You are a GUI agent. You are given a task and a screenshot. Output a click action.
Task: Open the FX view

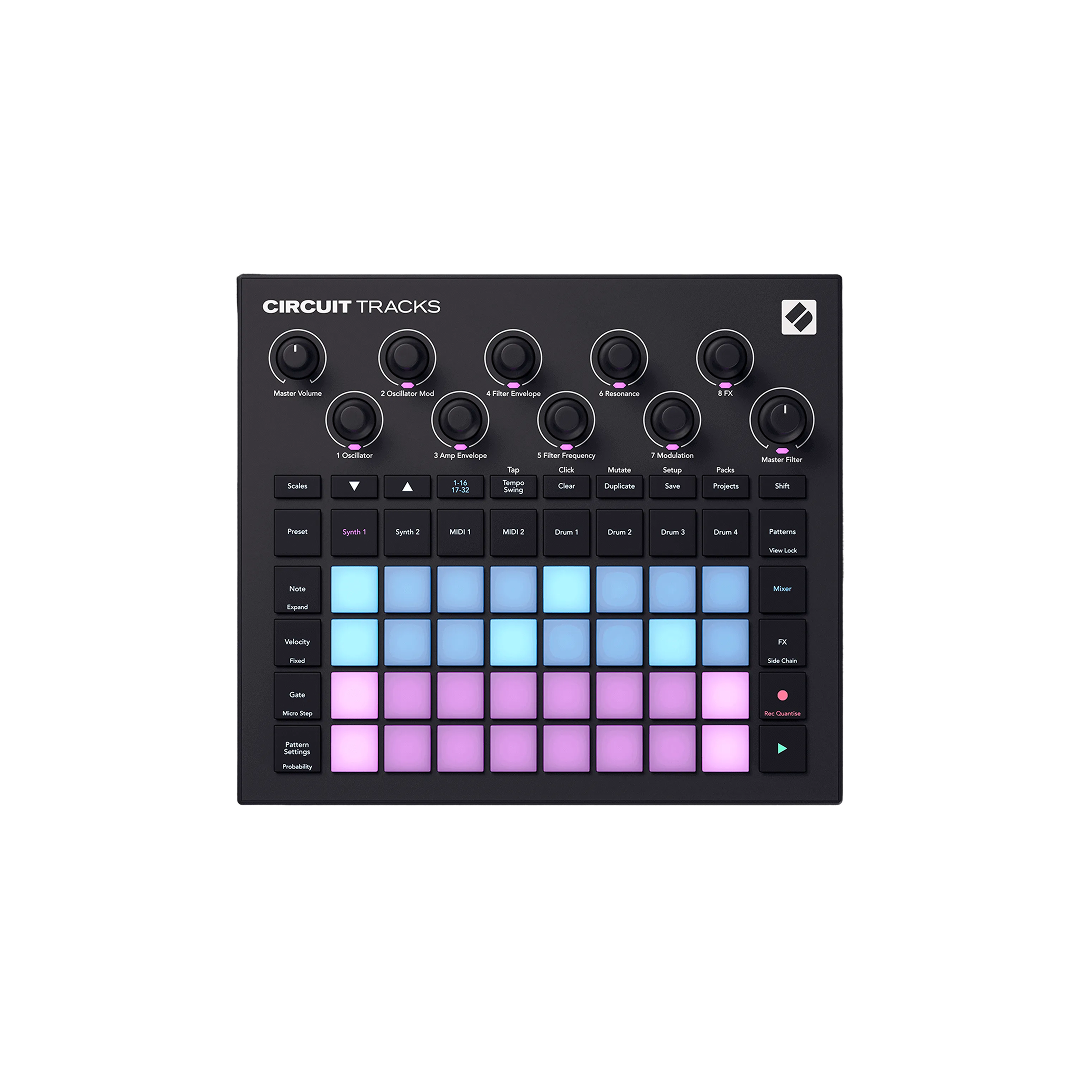(782, 641)
